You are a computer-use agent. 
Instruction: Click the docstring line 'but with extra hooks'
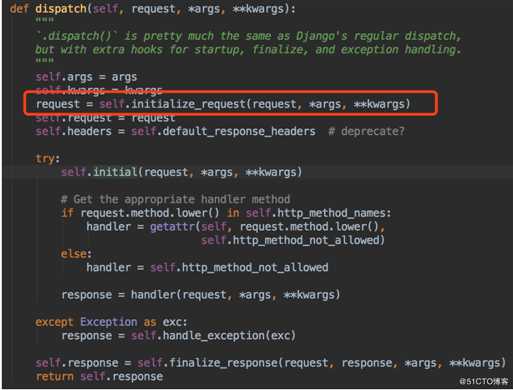coord(248,50)
